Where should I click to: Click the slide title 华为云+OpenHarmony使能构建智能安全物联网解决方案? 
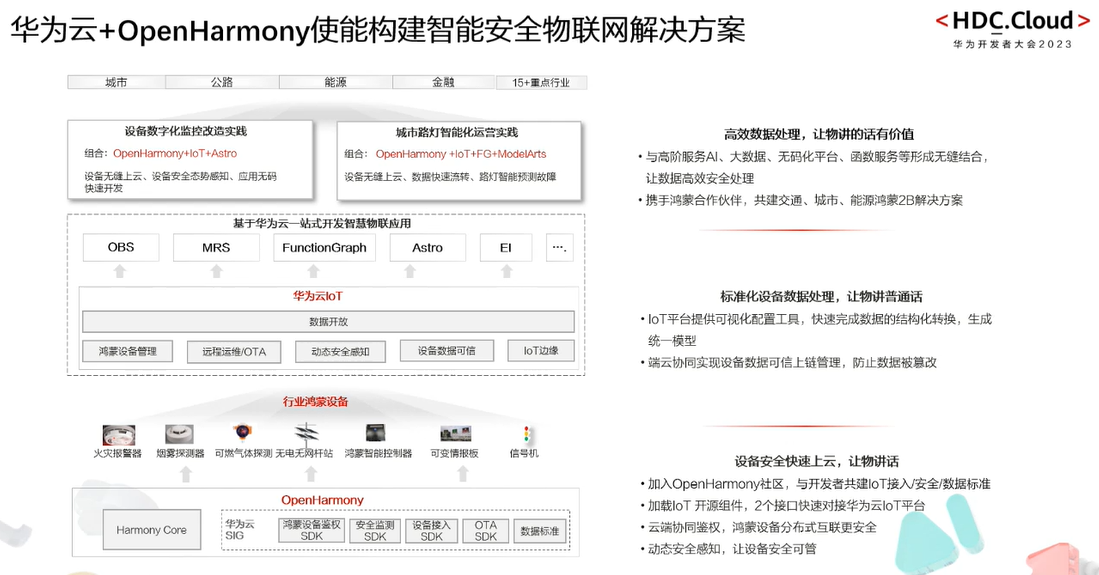click(378, 30)
